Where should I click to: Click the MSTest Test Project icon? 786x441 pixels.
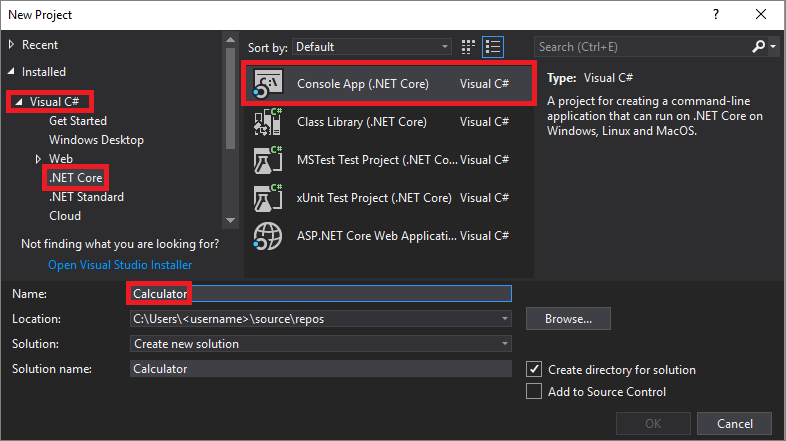pos(268,160)
